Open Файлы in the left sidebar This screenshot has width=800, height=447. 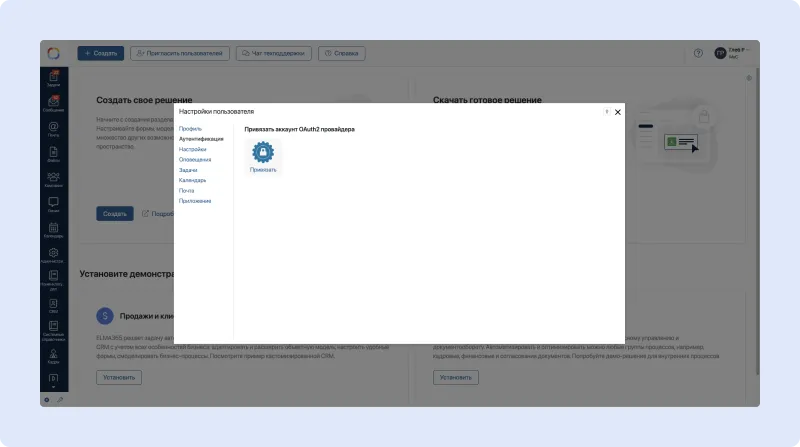coord(53,153)
